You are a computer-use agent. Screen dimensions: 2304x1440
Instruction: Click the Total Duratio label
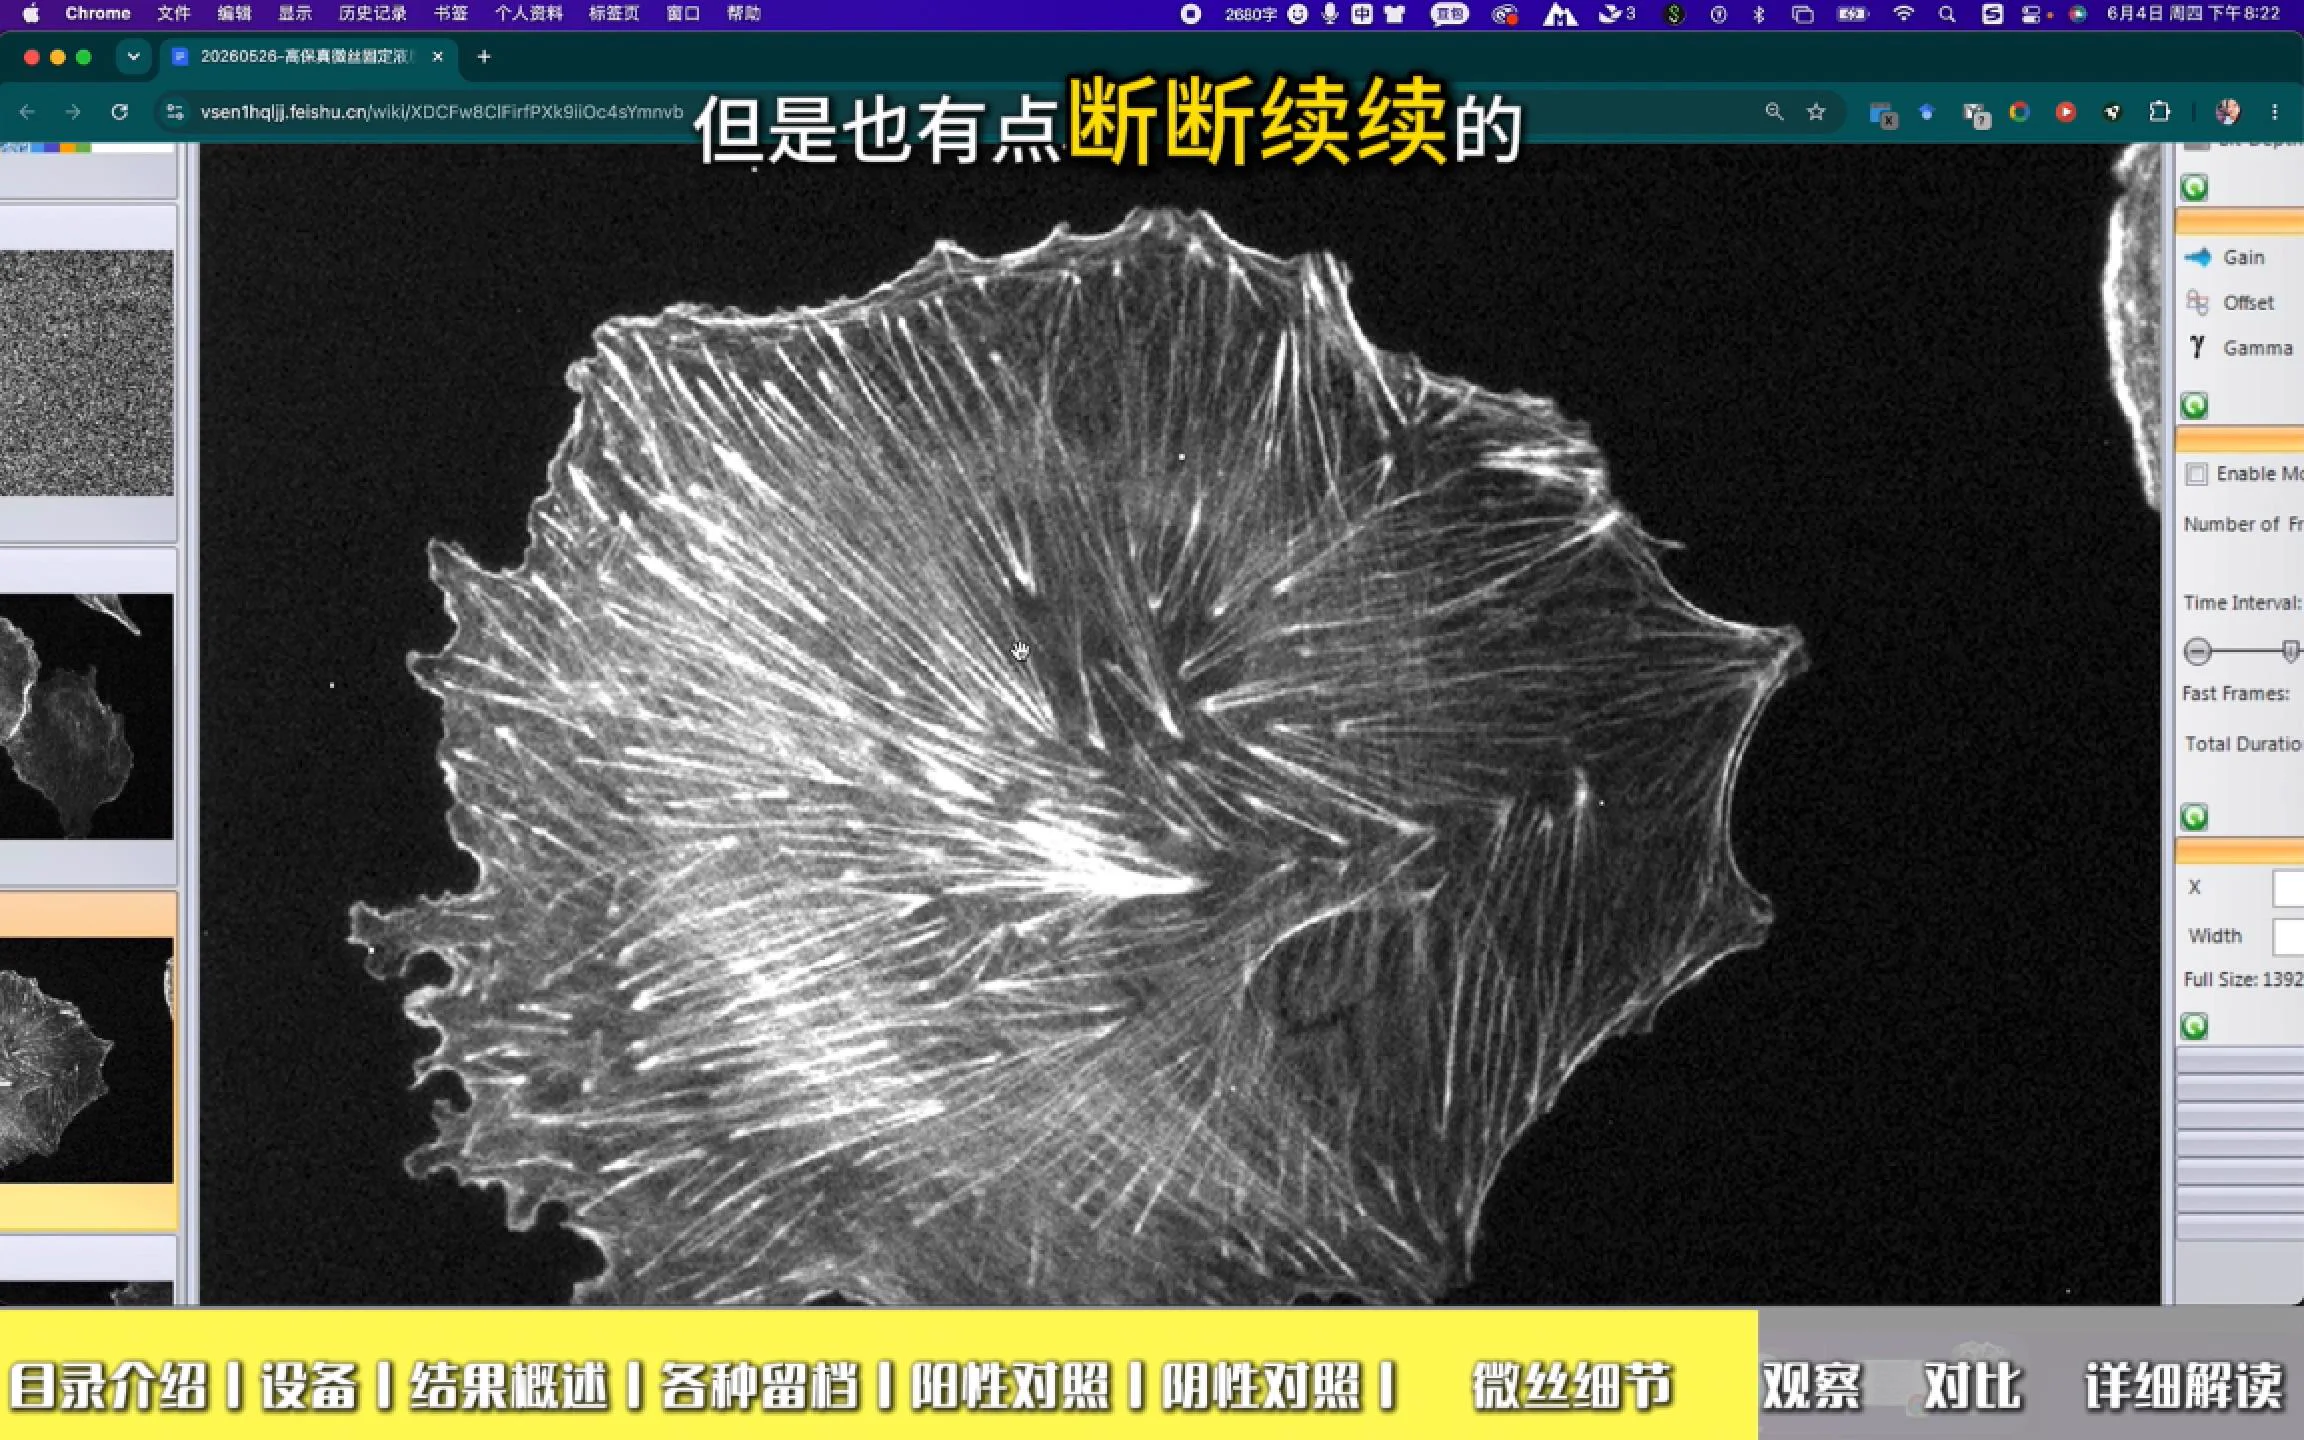(x=2243, y=743)
